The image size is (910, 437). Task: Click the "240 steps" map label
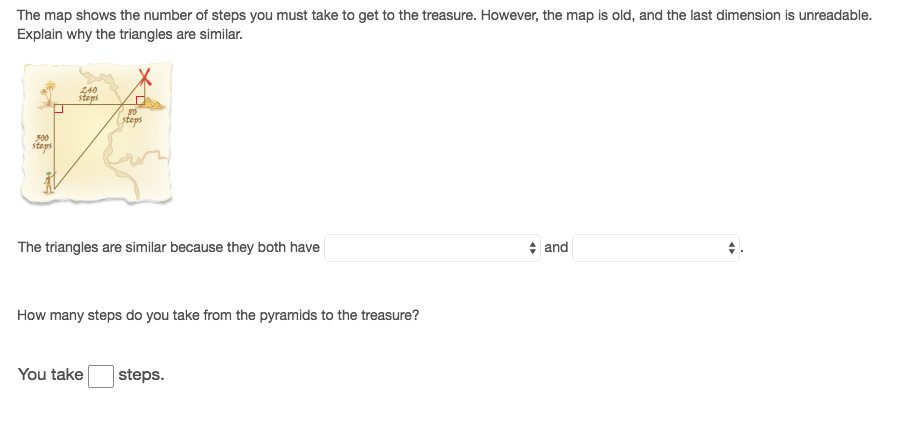coord(88,92)
